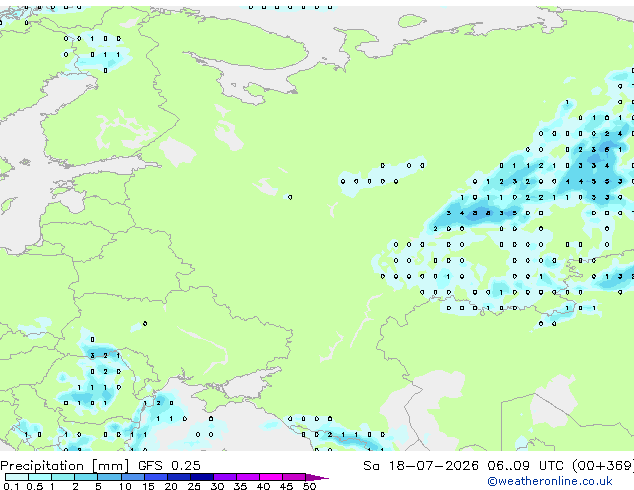Open the weatheronline.co.uk copyright link
This screenshot has width=634, height=490.
[550, 481]
